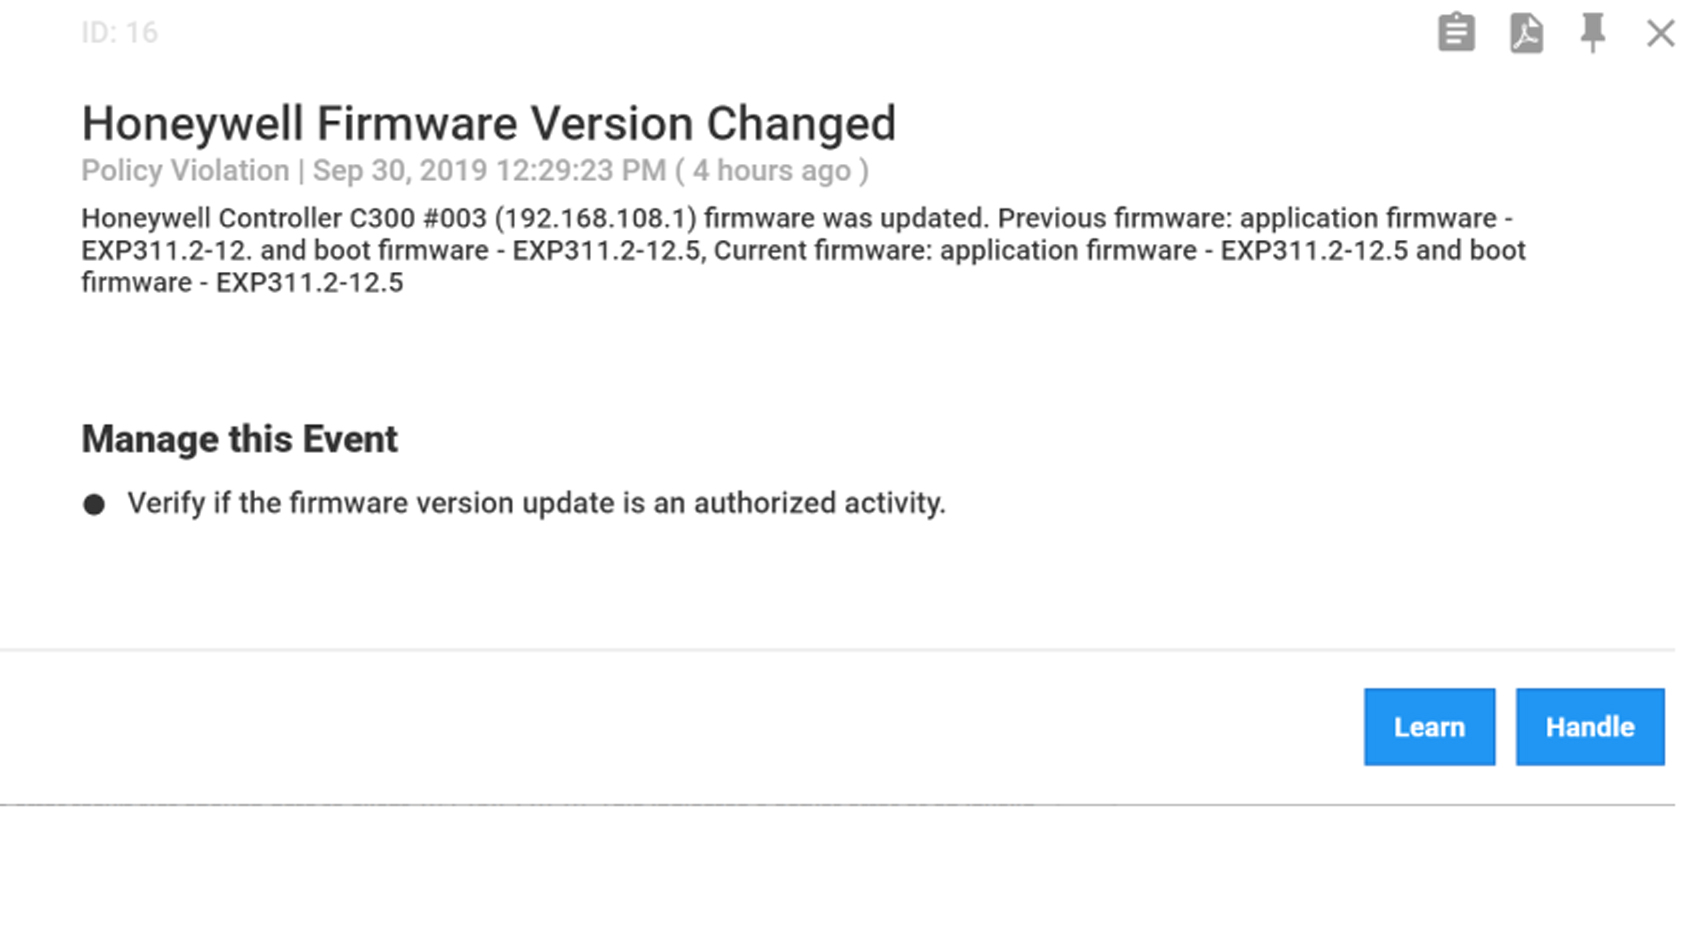The width and height of the screenshot is (1686, 948).
Task: Click the IP address 192.168.108.1
Action: pyautogui.click(x=595, y=219)
